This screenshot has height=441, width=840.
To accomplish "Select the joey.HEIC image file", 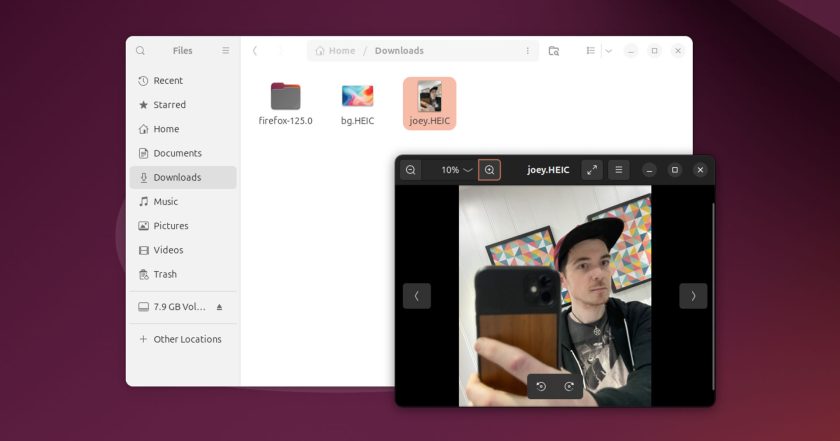I will [x=430, y=103].
